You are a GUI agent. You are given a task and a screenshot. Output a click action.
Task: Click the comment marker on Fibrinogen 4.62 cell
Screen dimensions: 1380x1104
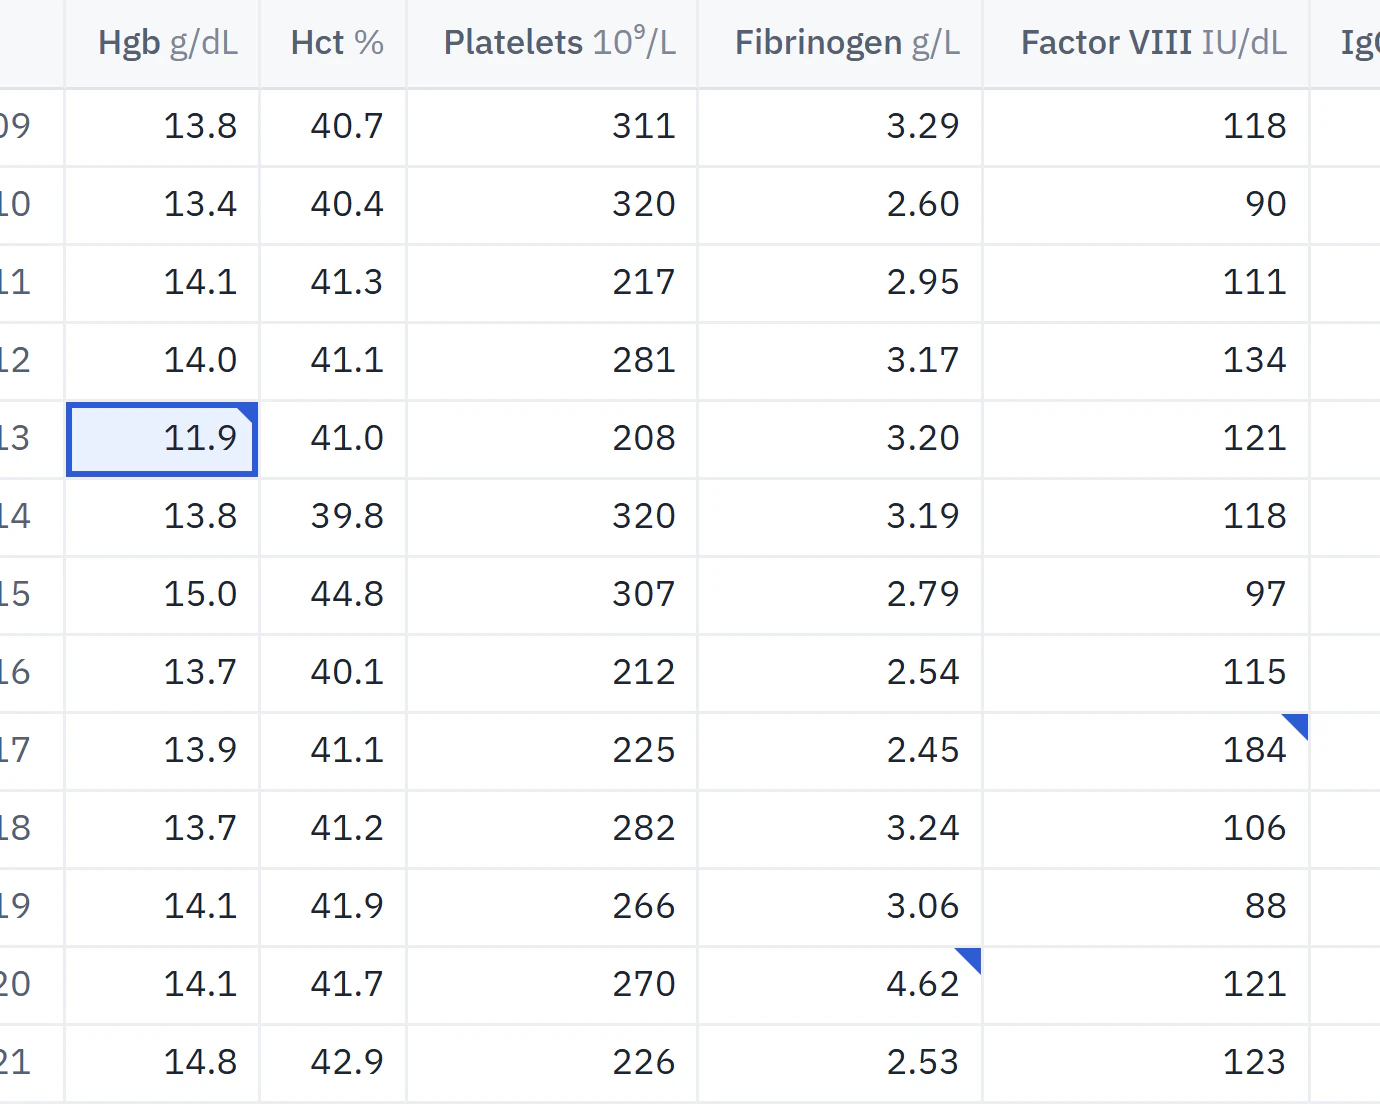971,958
